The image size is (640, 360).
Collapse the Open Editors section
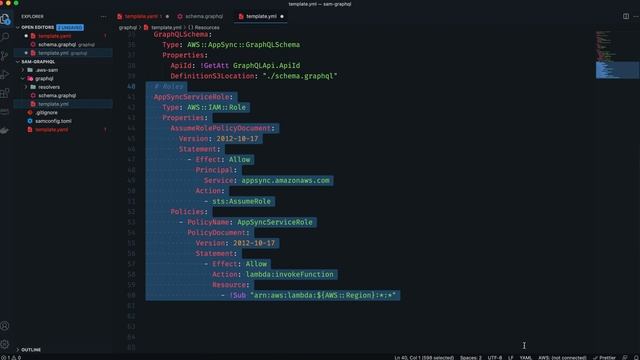click(x=38, y=27)
